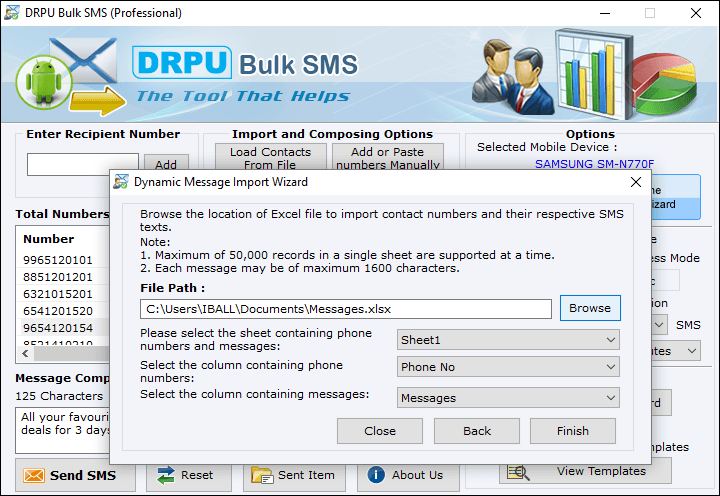Screen dimensions: 720x496
Task: Click the DRPU Bulk SMS title bar icon
Action: tap(11, 13)
